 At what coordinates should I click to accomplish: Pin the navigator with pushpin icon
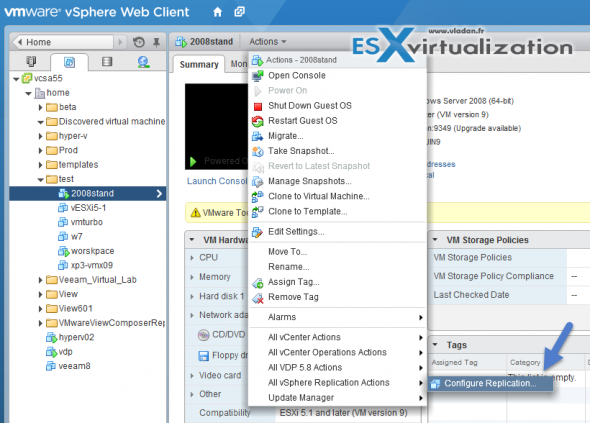pos(157,42)
